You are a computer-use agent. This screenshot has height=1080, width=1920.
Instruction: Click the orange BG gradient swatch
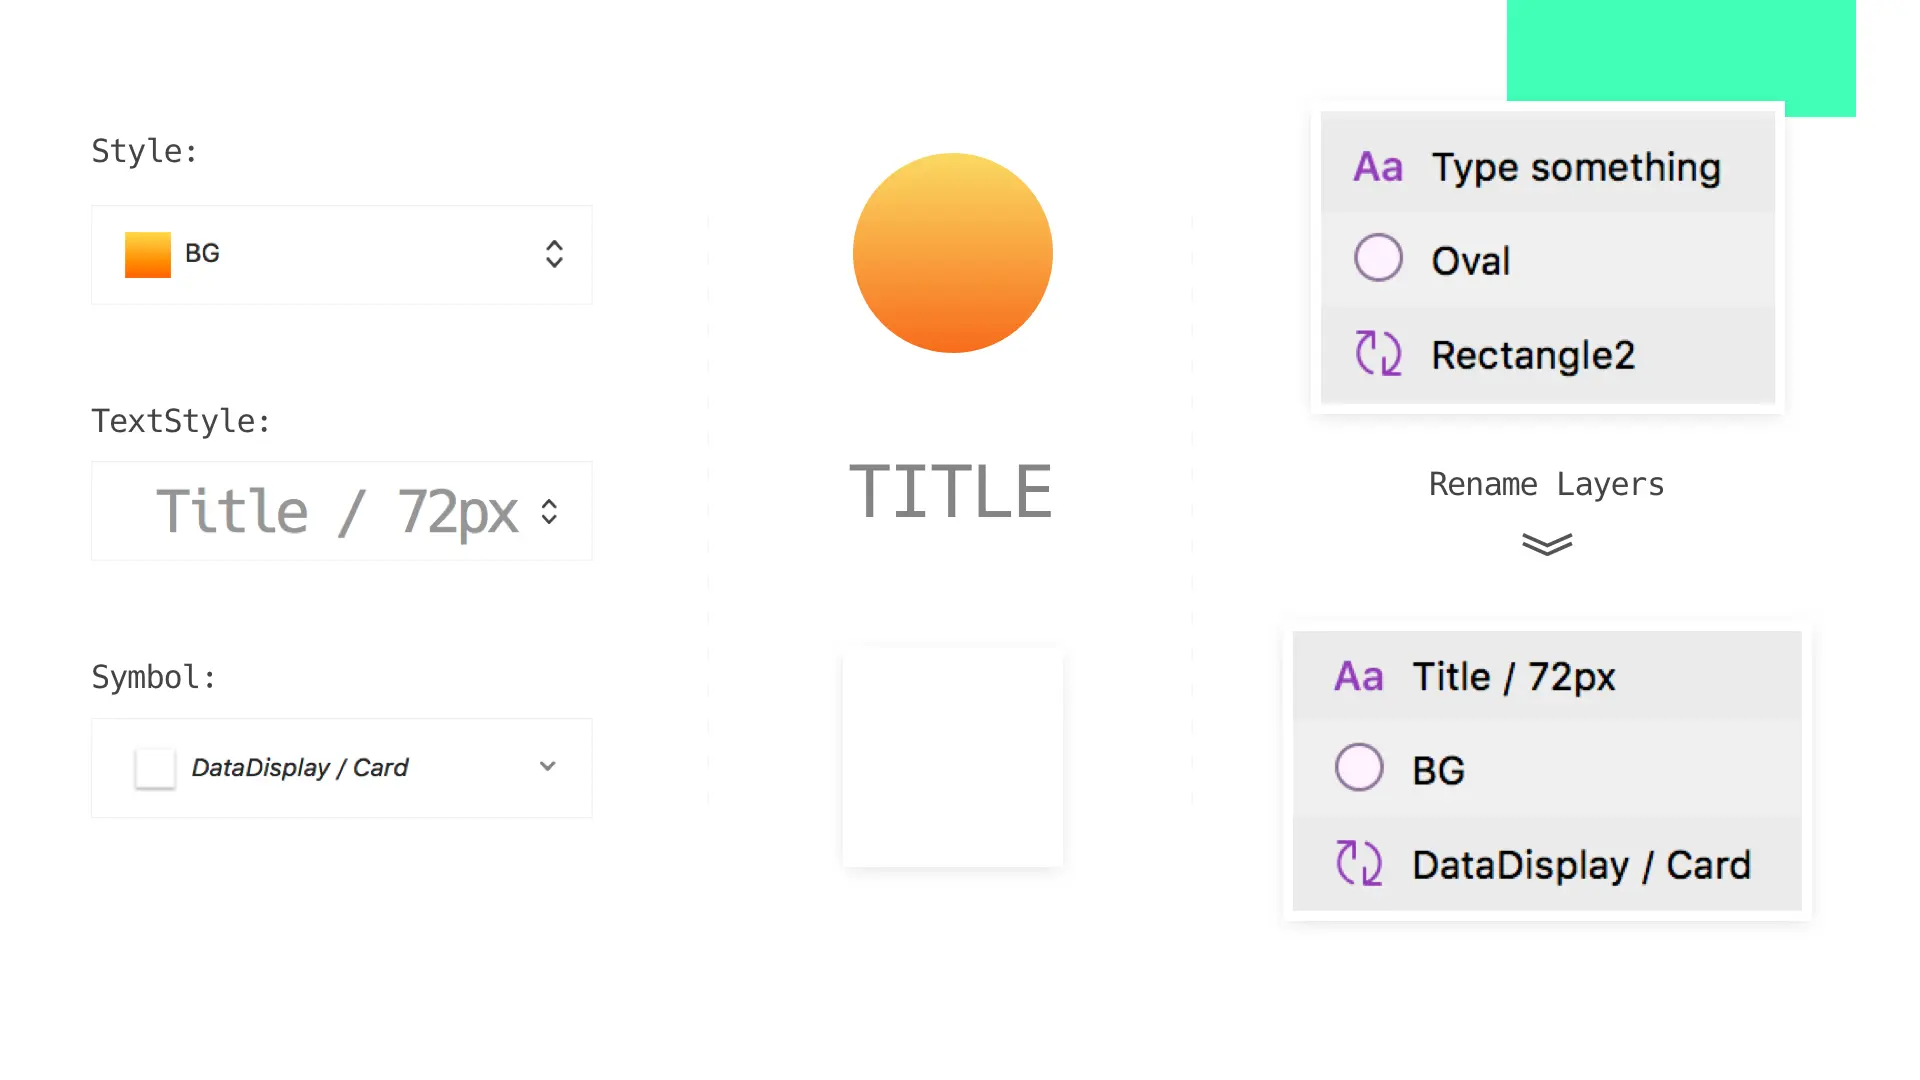(x=148, y=254)
